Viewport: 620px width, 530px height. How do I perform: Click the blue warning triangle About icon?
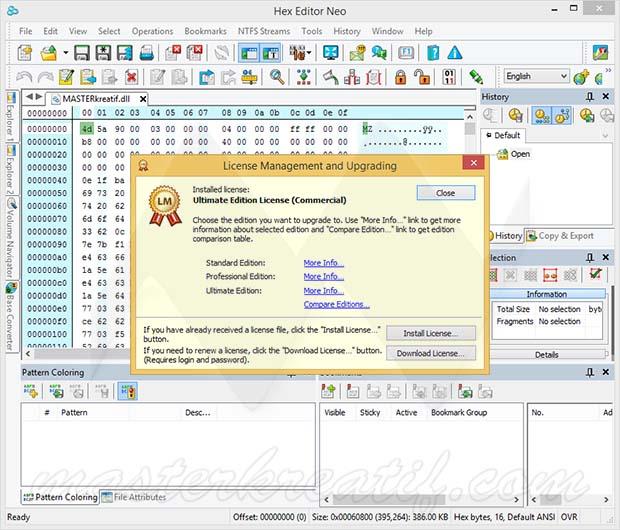point(455,53)
